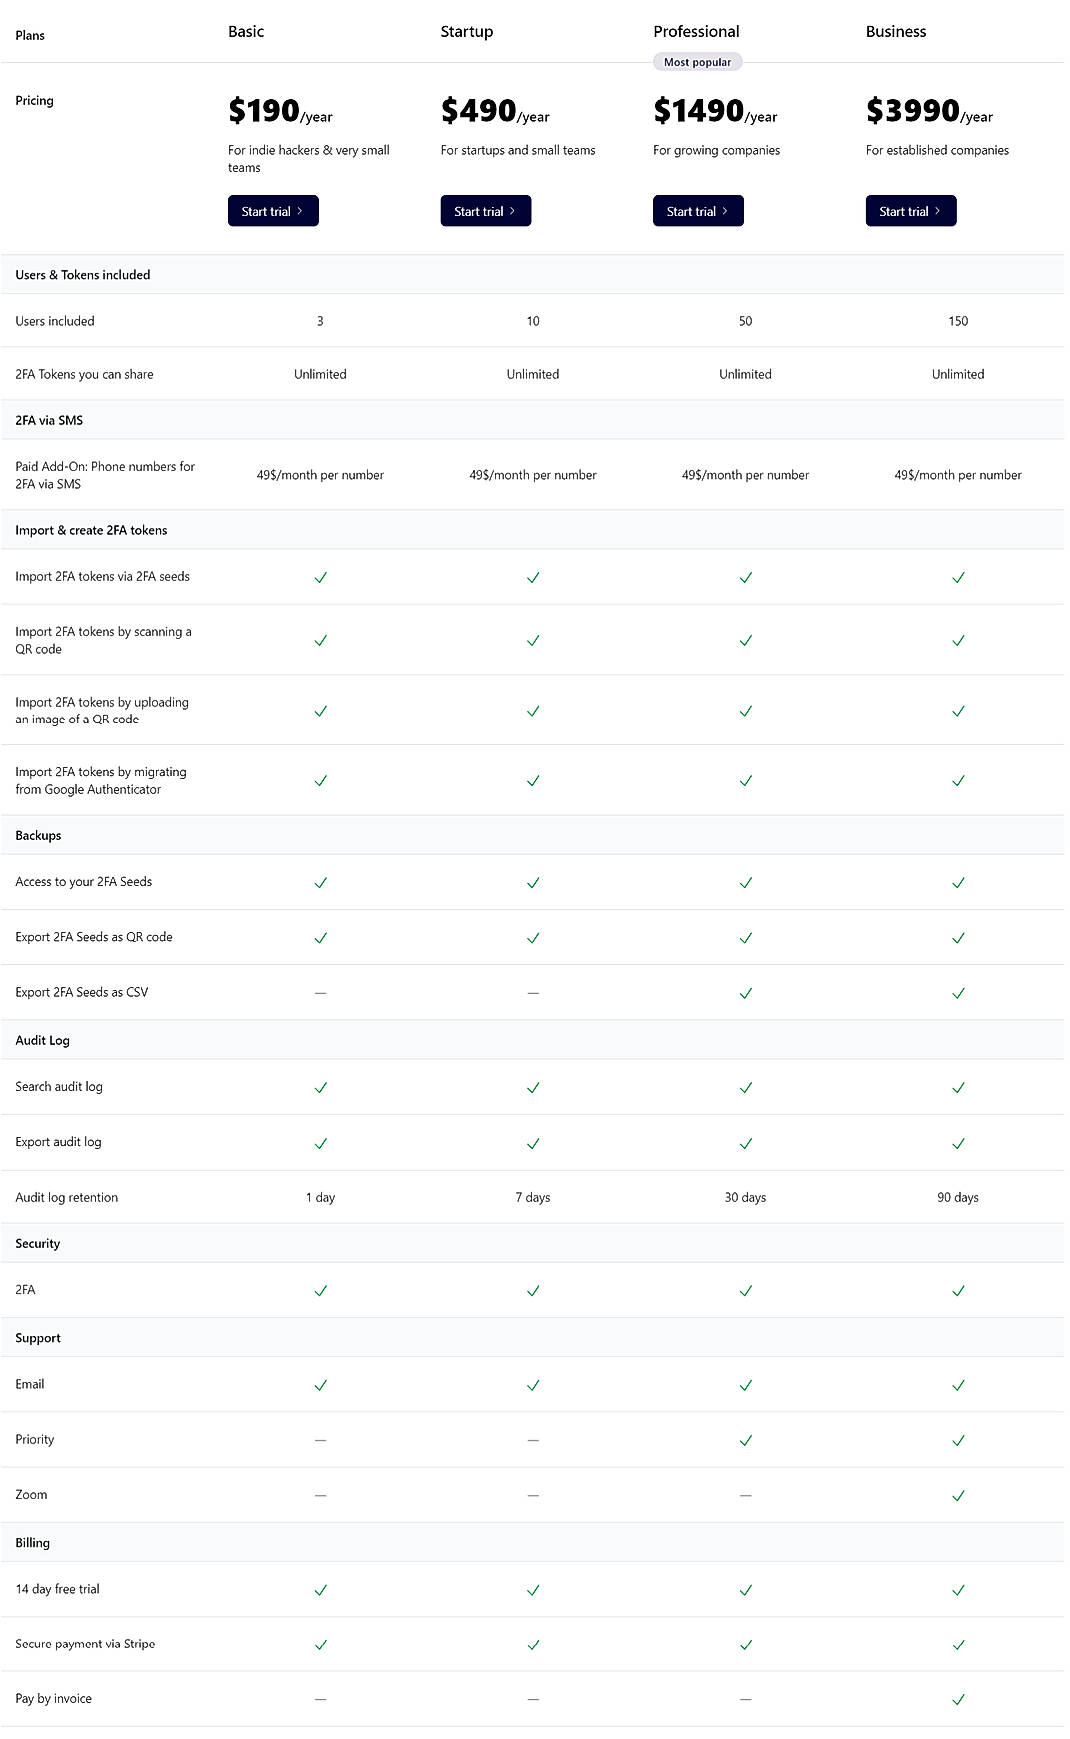Click the Backups section header
The height and width of the screenshot is (1739, 1070).
37,835
